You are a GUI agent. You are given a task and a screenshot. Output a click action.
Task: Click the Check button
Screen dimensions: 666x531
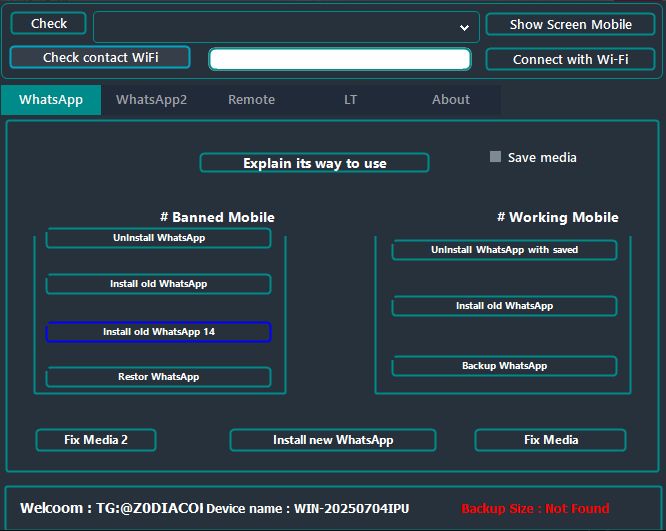point(48,23)
